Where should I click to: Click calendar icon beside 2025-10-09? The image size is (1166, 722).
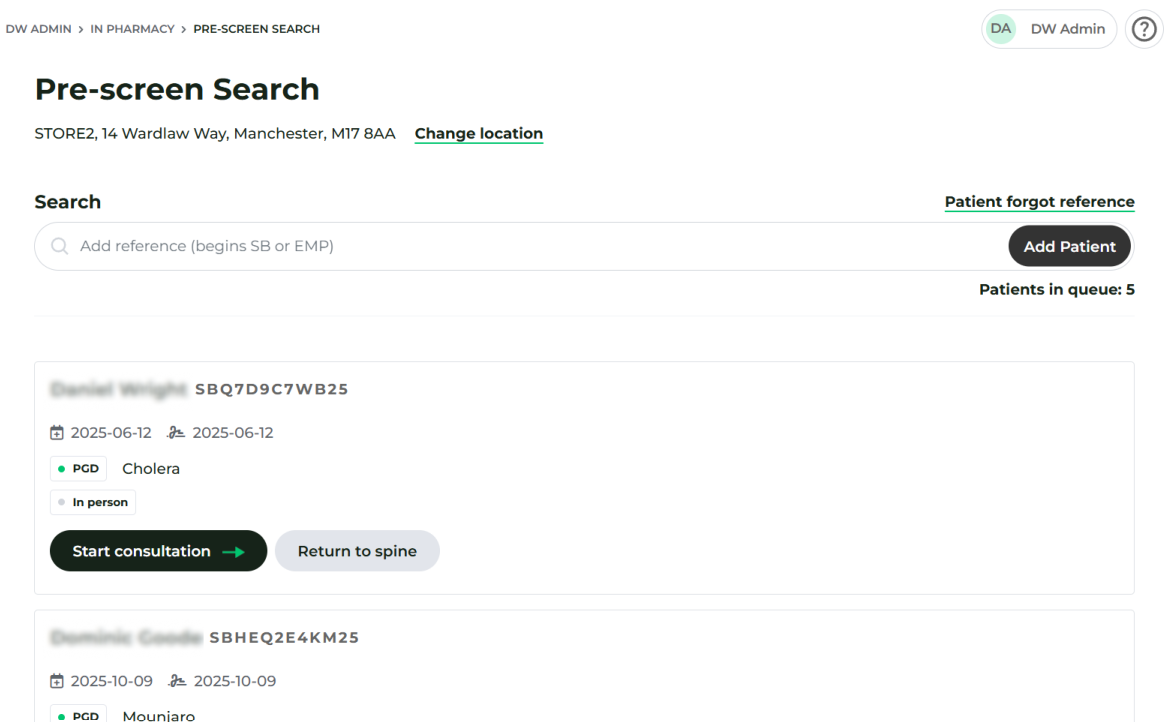tap(57, 681)
